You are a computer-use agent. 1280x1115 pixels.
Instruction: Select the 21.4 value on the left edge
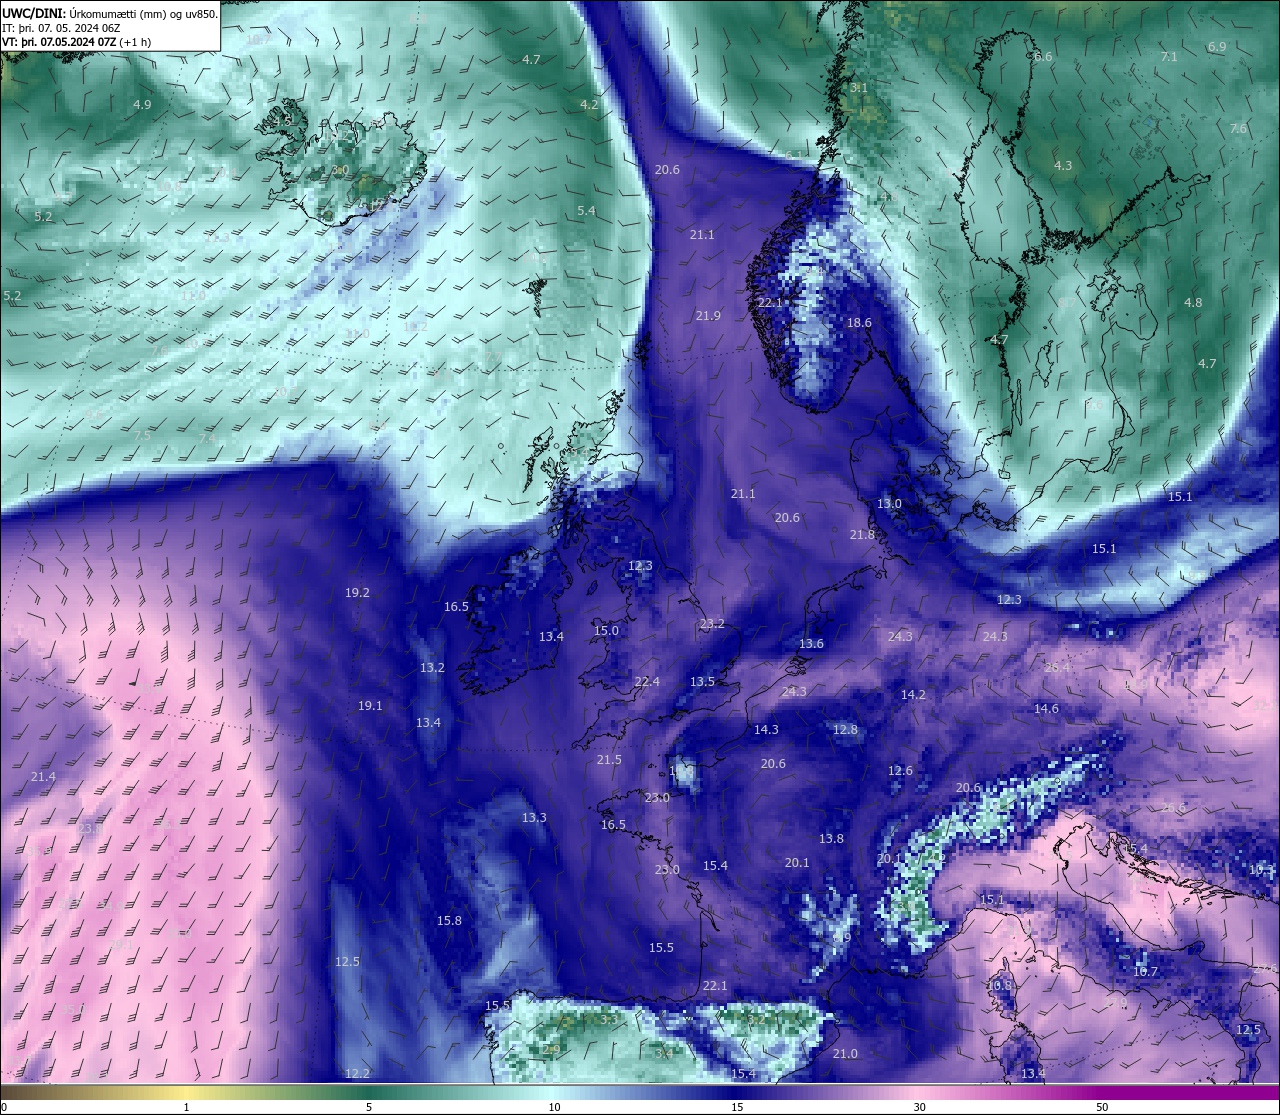[x=43, y=776]
